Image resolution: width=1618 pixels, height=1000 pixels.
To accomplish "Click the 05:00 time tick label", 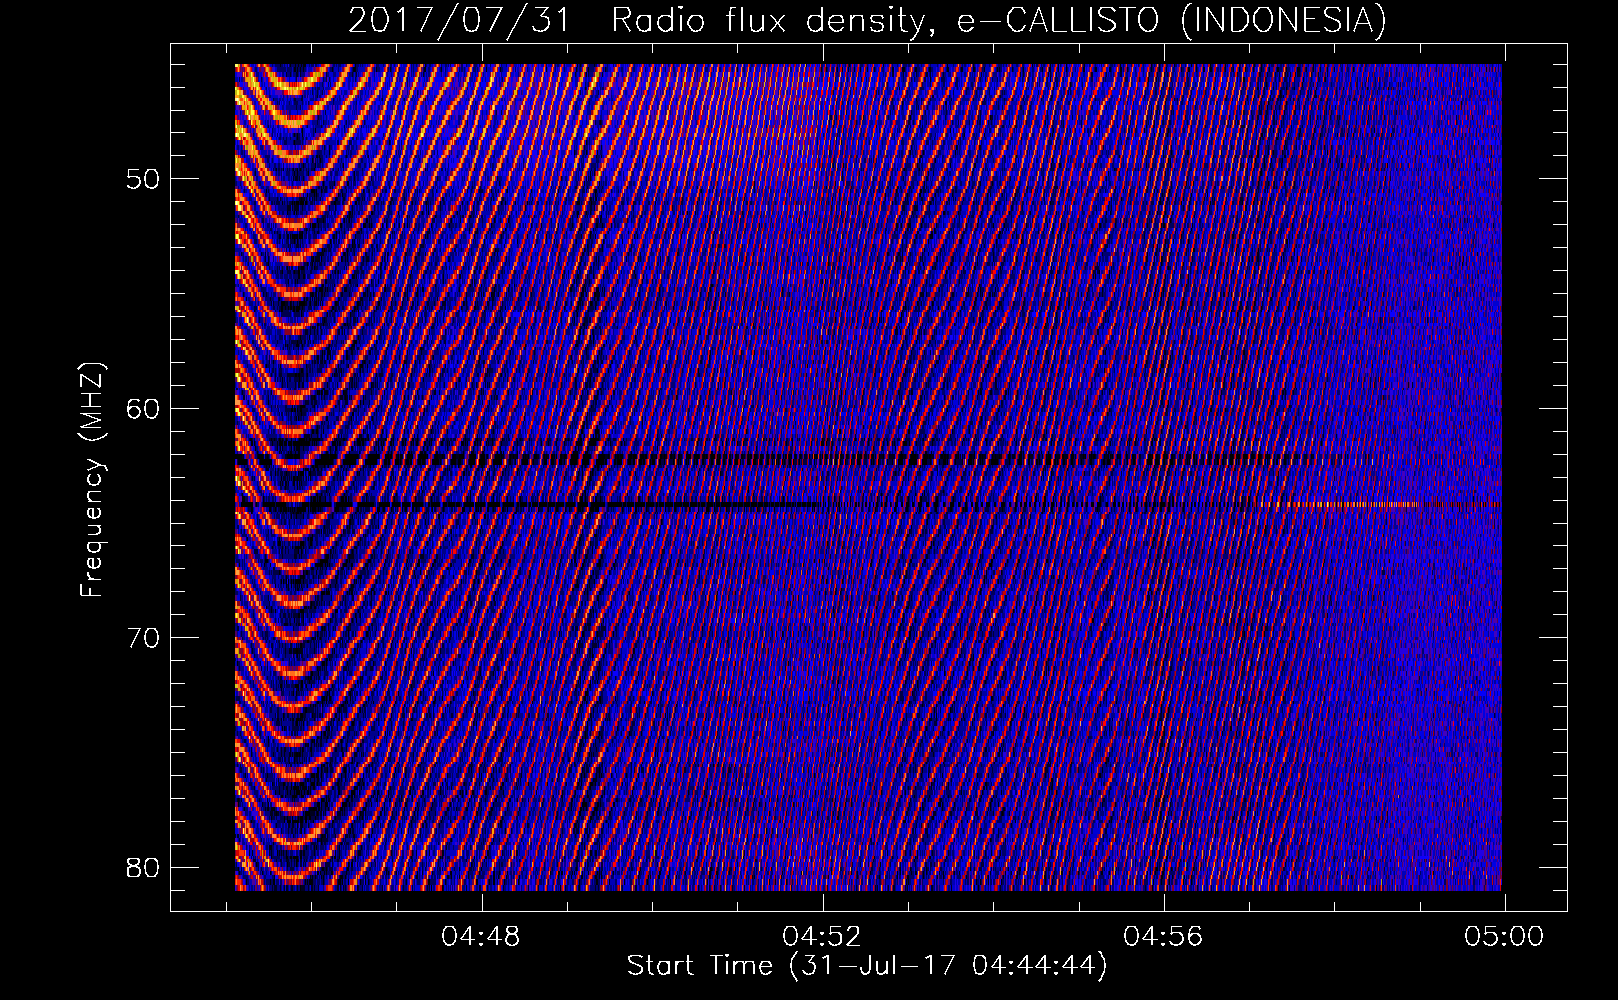I will [x=1504, y=937].
